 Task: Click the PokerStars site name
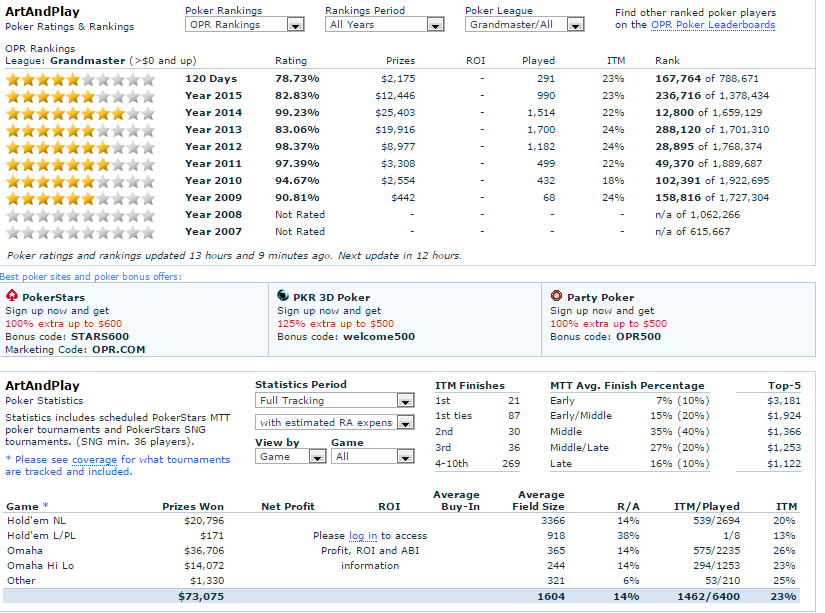(x=53, y=297)
